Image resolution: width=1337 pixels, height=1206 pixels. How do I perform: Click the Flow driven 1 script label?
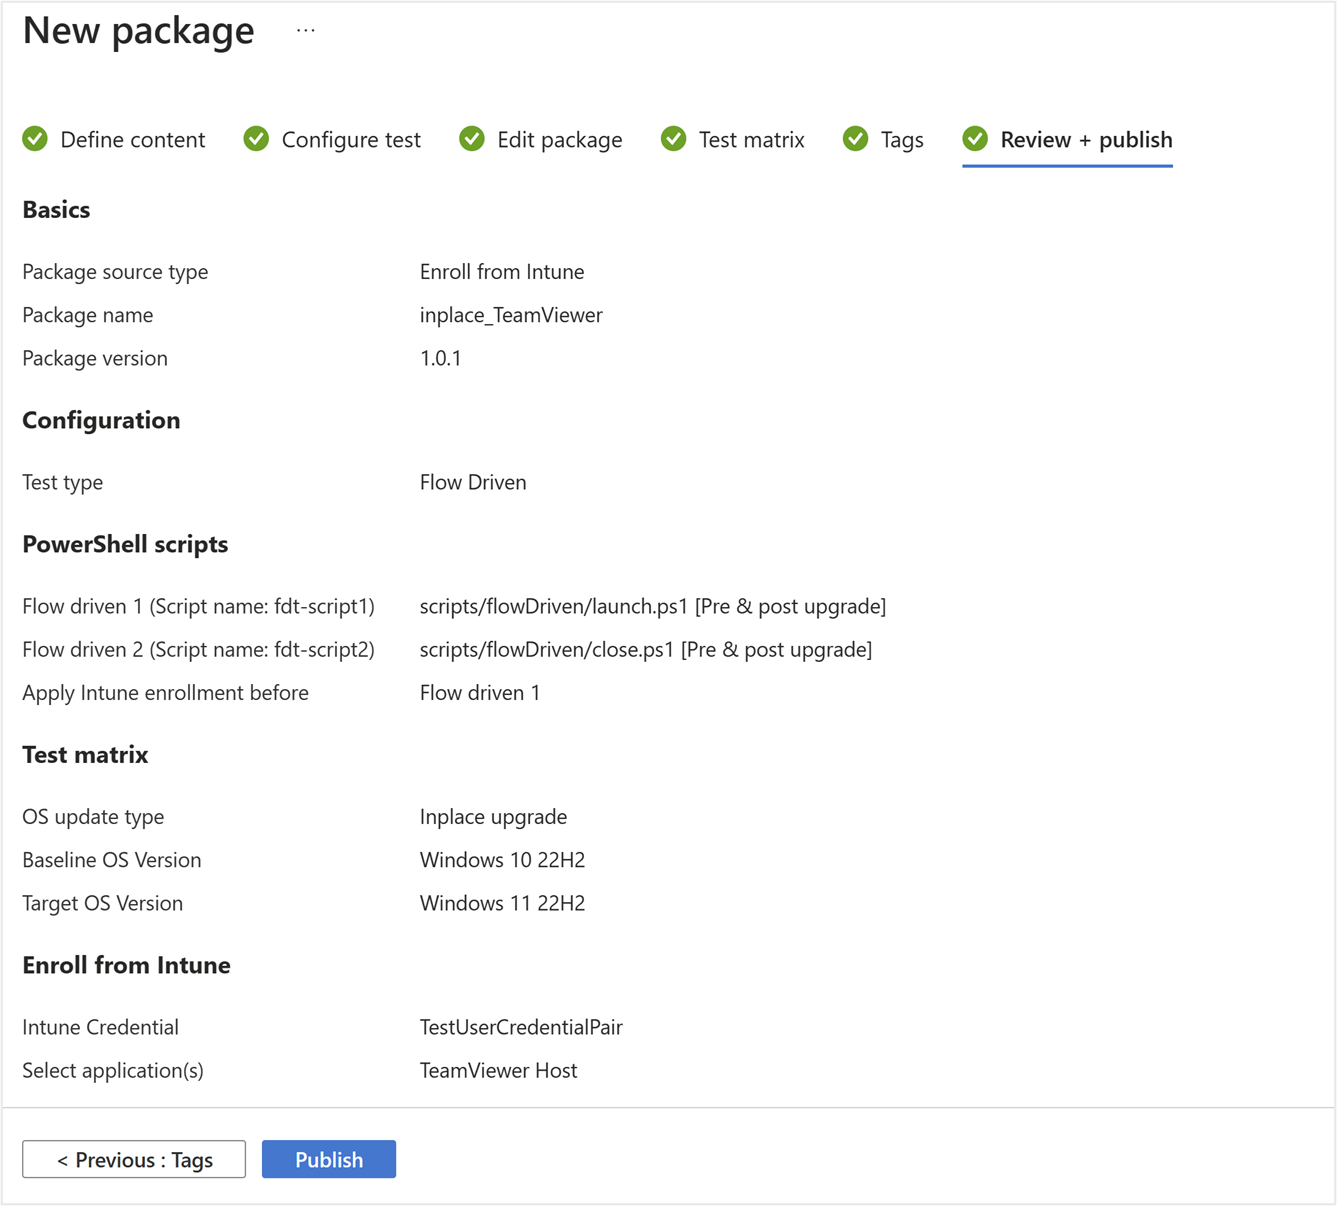[x=199, y=606]
